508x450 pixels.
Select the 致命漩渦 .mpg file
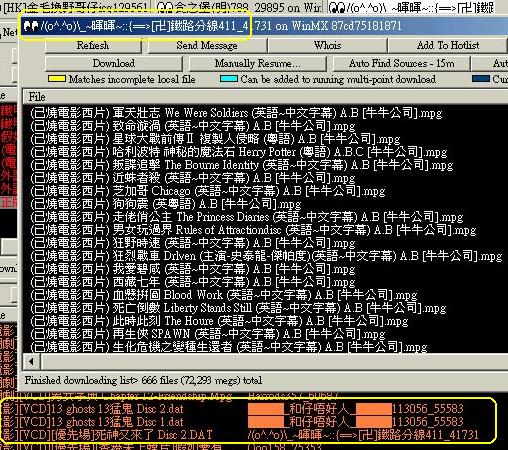(193, 126)
